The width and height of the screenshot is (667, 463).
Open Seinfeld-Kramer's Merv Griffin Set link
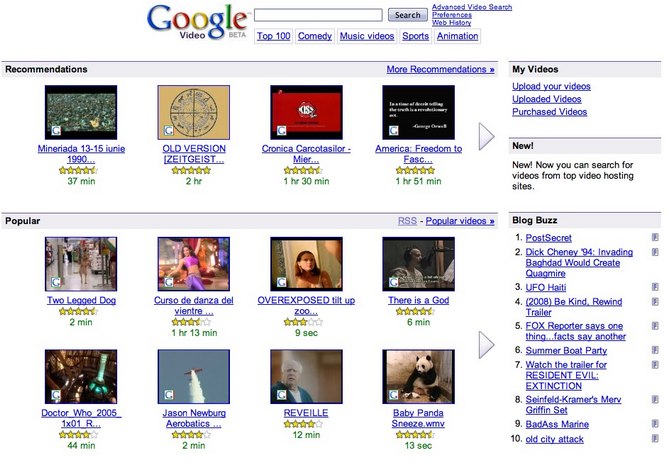coord(573,405)
